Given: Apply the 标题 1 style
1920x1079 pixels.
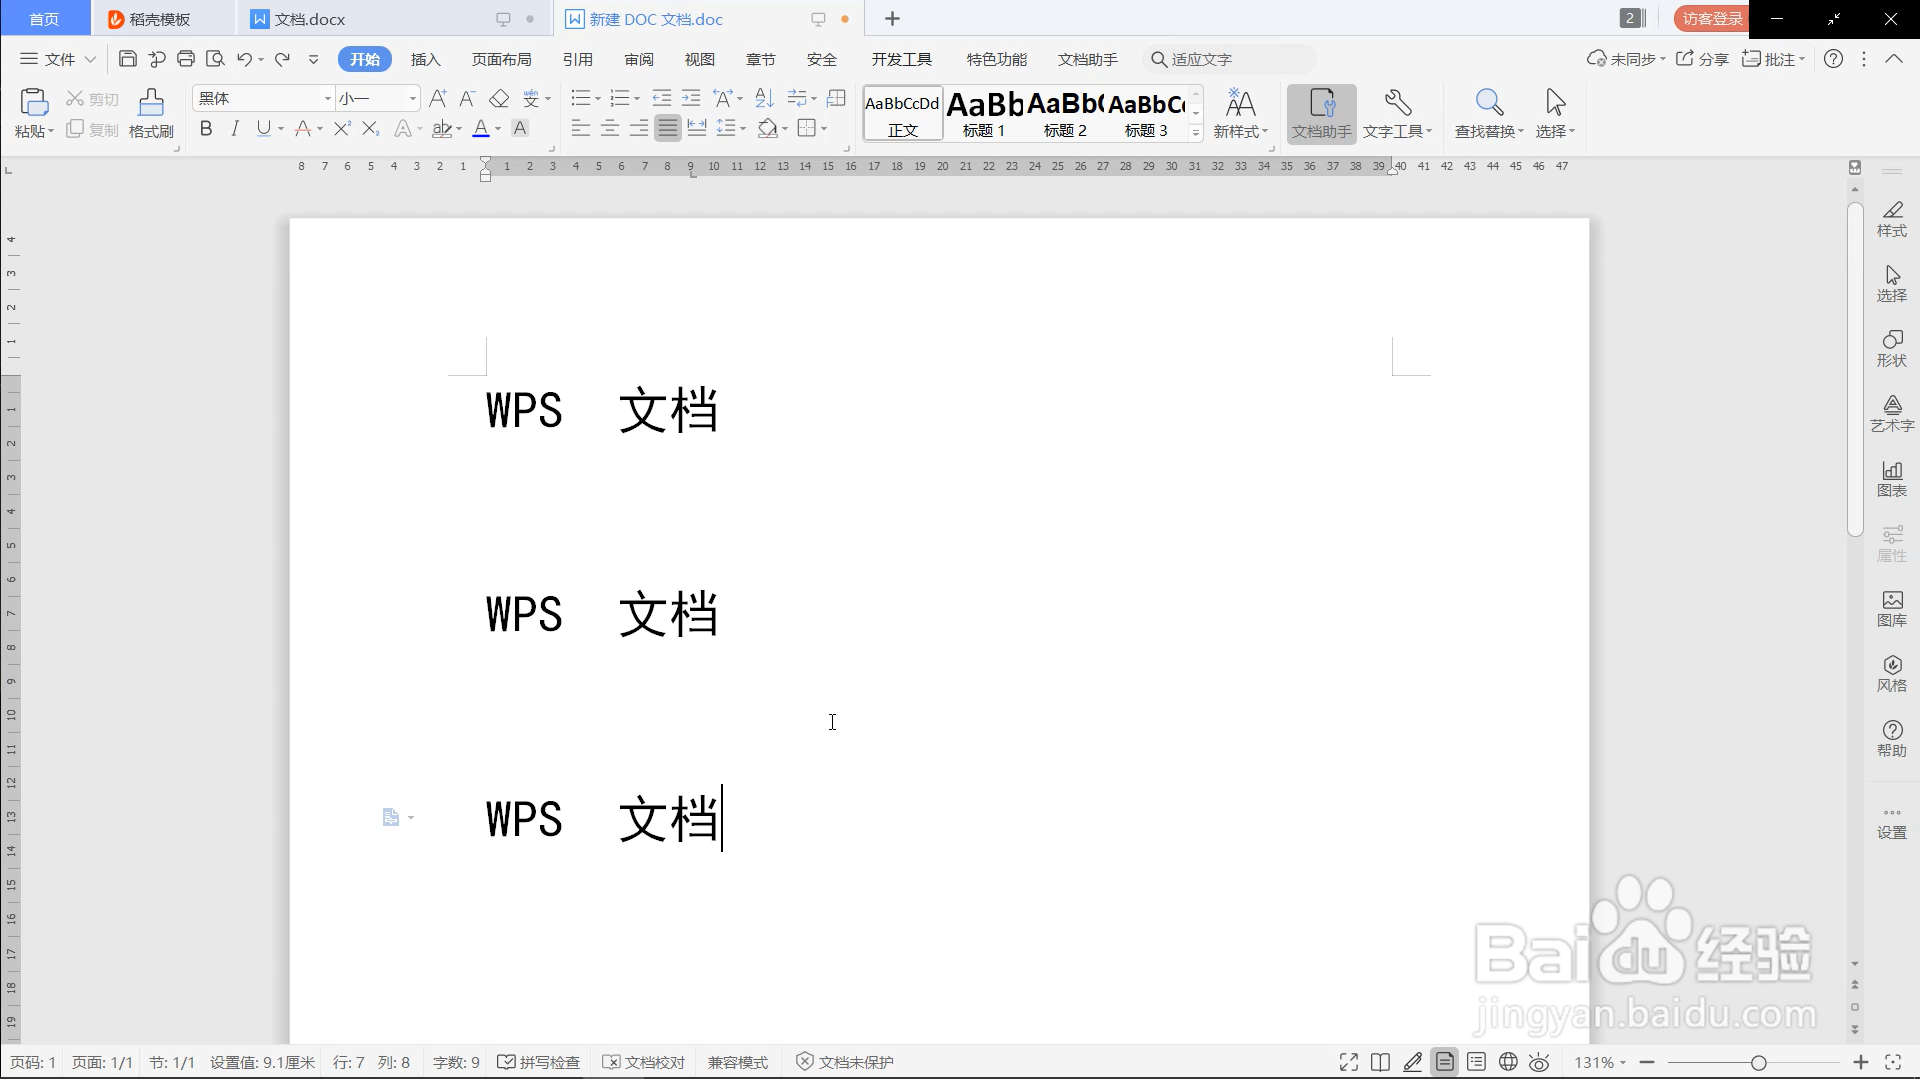Looking at the screenshot, I should click(x=984, y=112).
